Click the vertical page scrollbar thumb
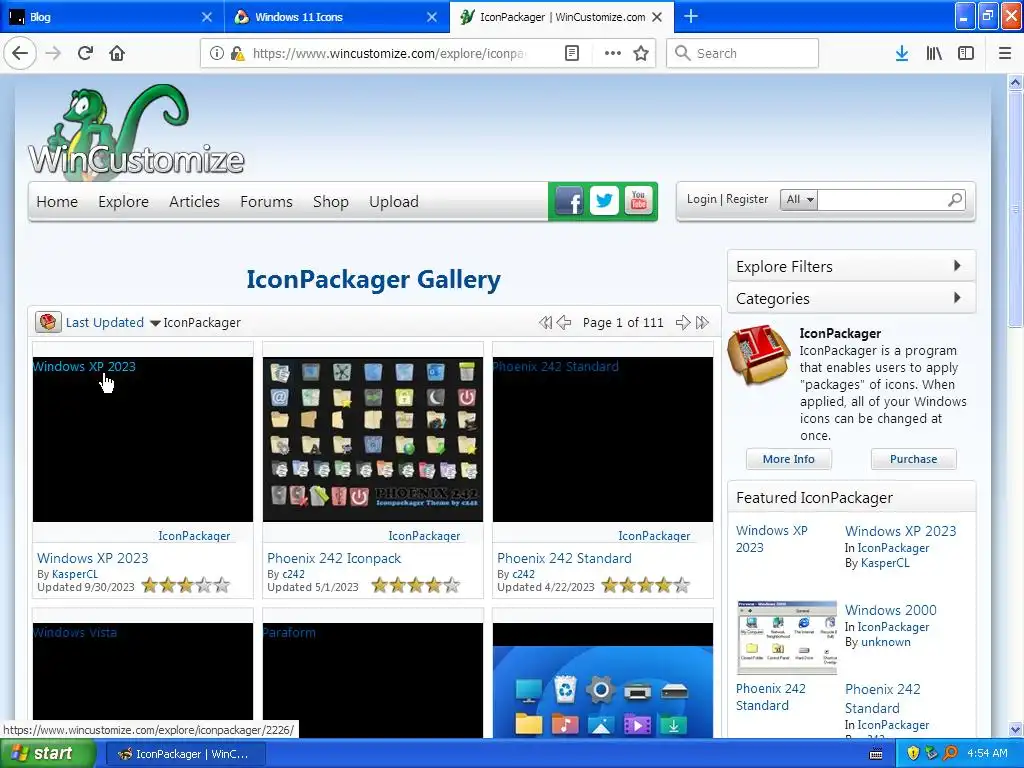This screenshot has height=768, width=1024. [1015, 209]
